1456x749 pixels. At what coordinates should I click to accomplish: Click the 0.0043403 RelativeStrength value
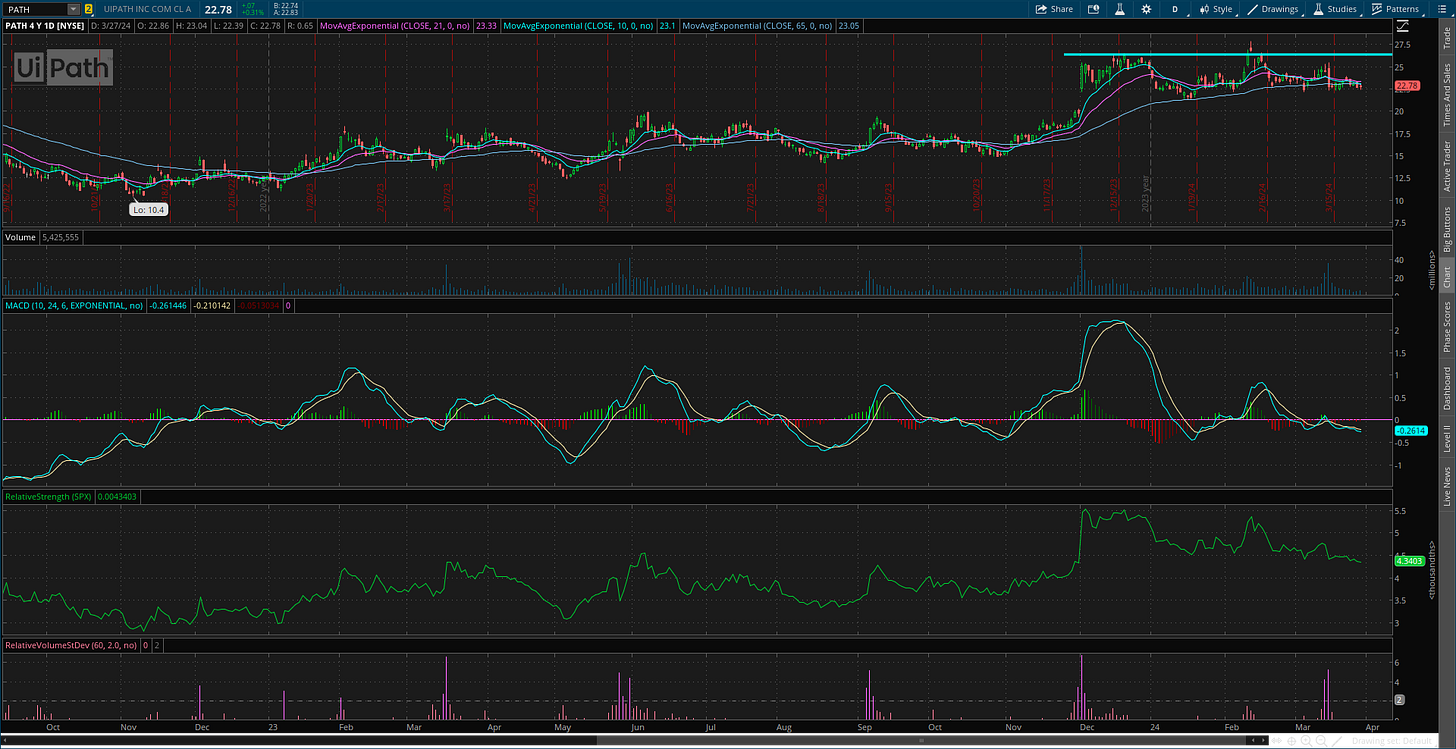click(x=120, y=496)
